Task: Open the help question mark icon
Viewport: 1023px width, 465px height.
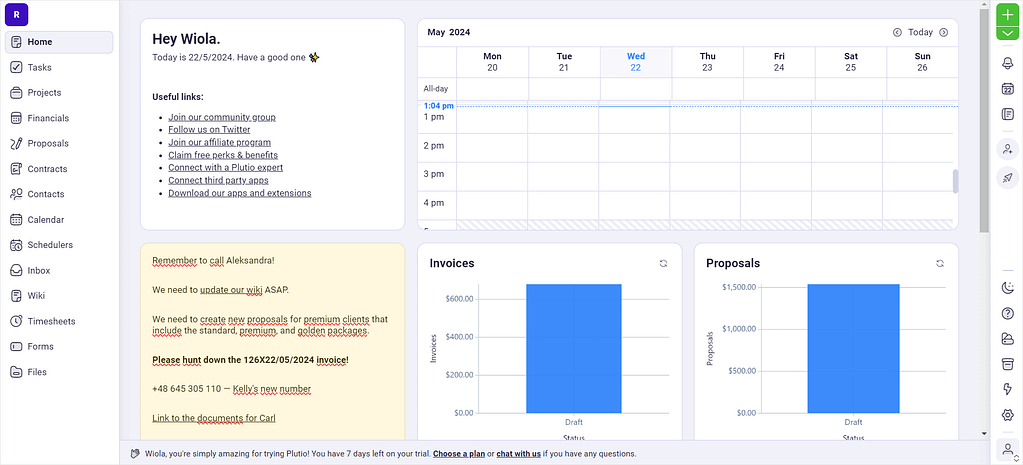Action: click(1007, 313)
